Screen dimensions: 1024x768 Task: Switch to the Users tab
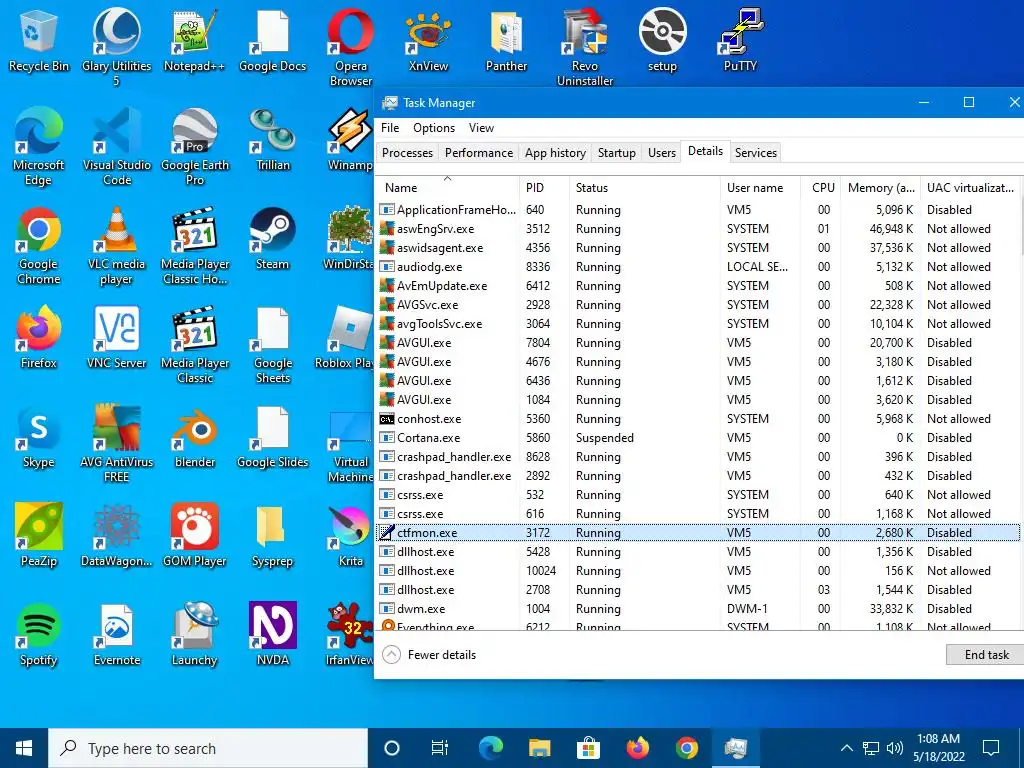pos(662,153)
